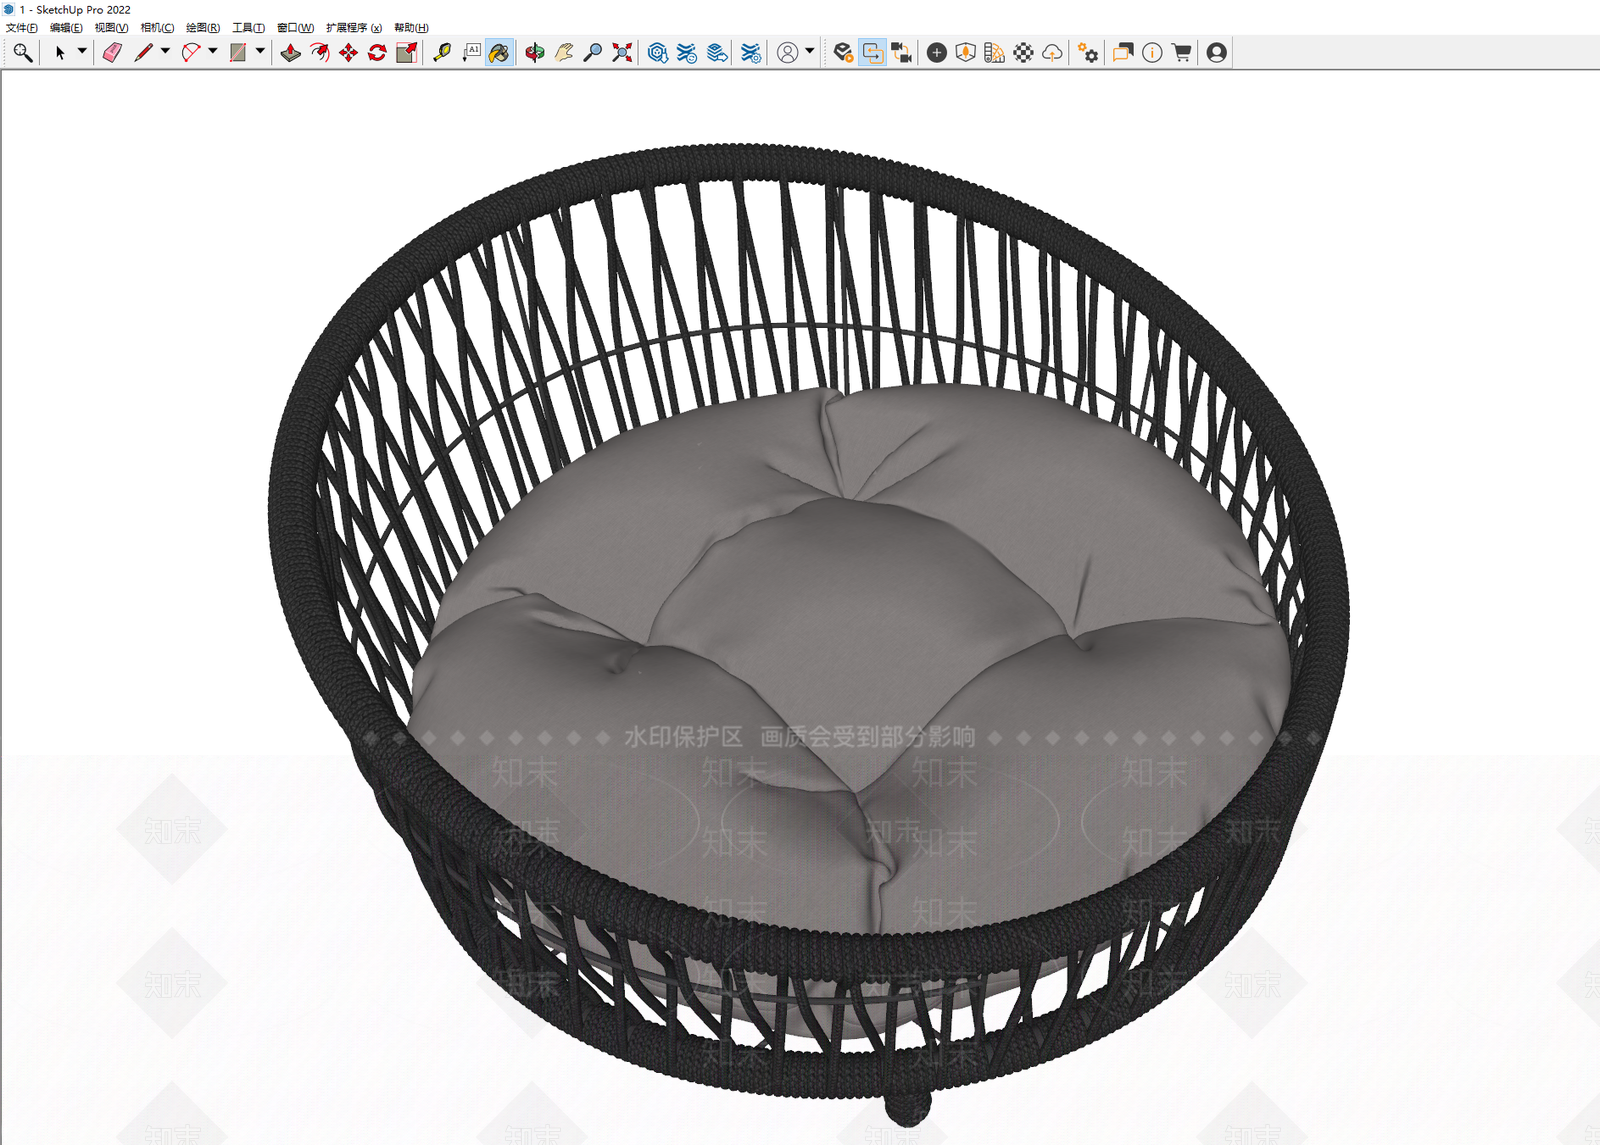Select the Tape Measure tool
Image resolution: width=1600 pixels, height=1145 pixels.
442,53
